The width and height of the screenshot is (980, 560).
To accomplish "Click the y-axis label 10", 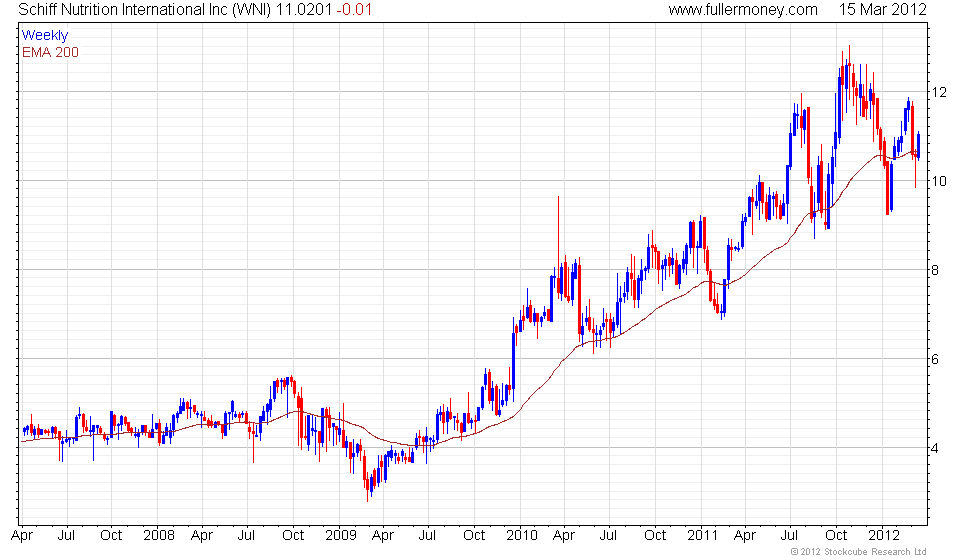I will pyautogui.click(x=939, y=181).
